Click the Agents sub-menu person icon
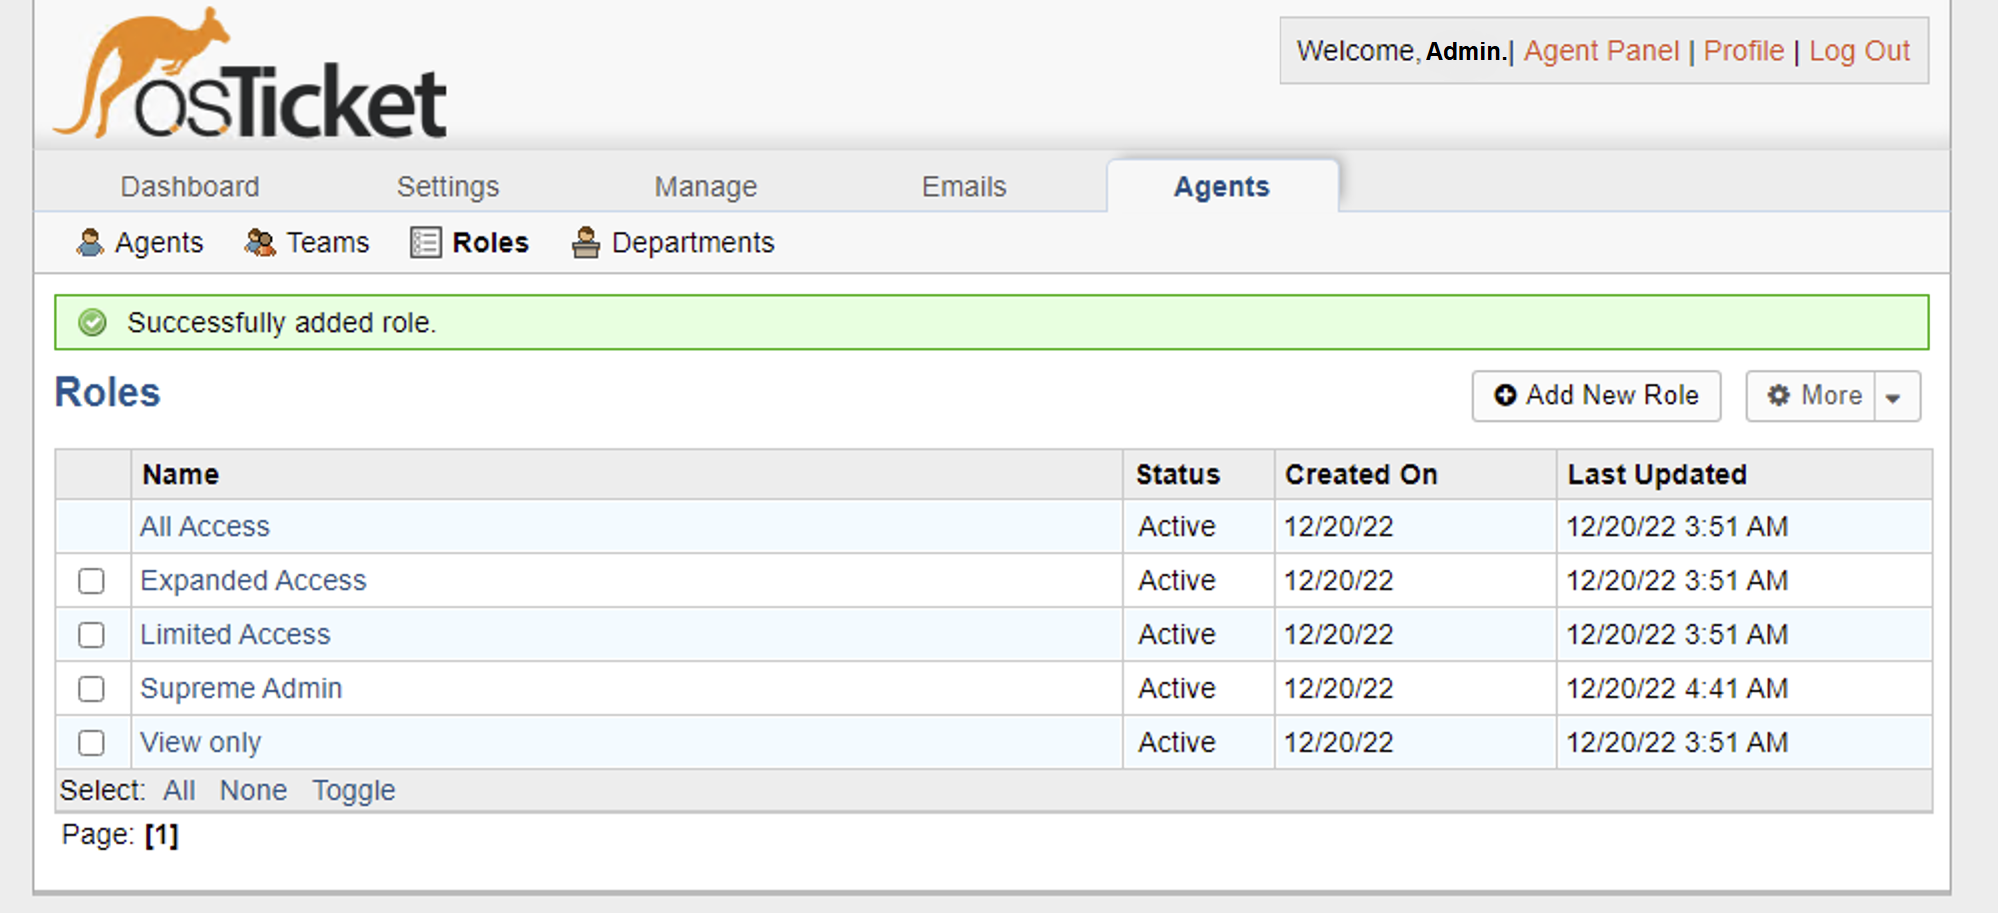 [90, 242]
